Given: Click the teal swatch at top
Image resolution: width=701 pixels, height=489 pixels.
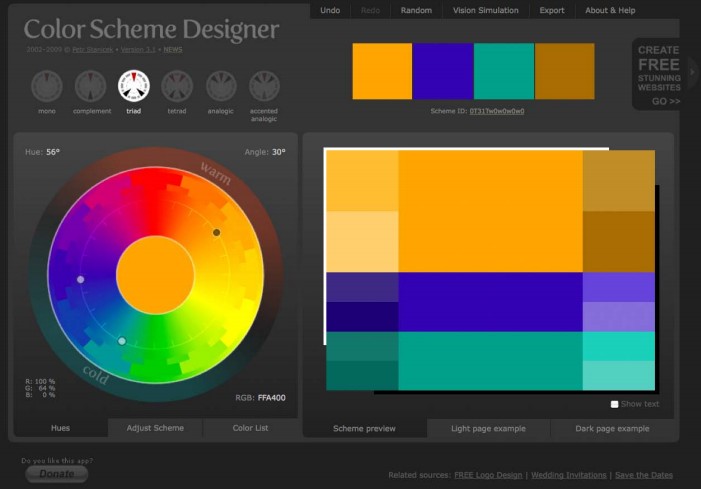Looking at the screenshot, I should [x=504, y=71].
